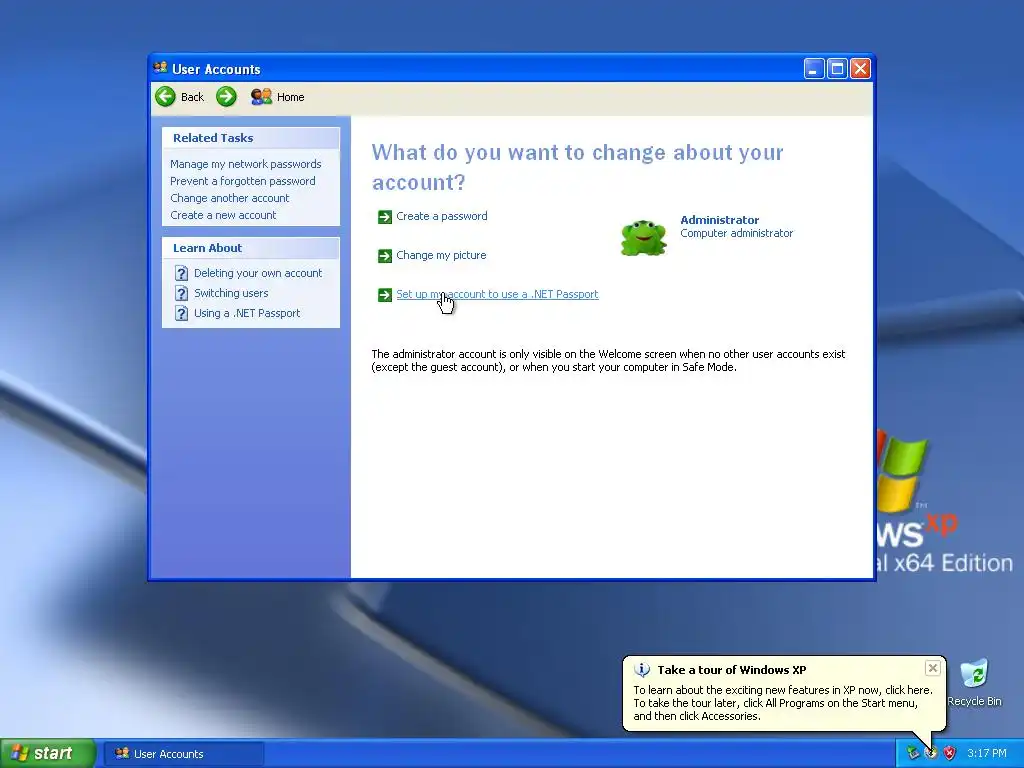Click the arrow icon beside Change my picture
The image size is (1024, 768).
[x=385, y=256]
